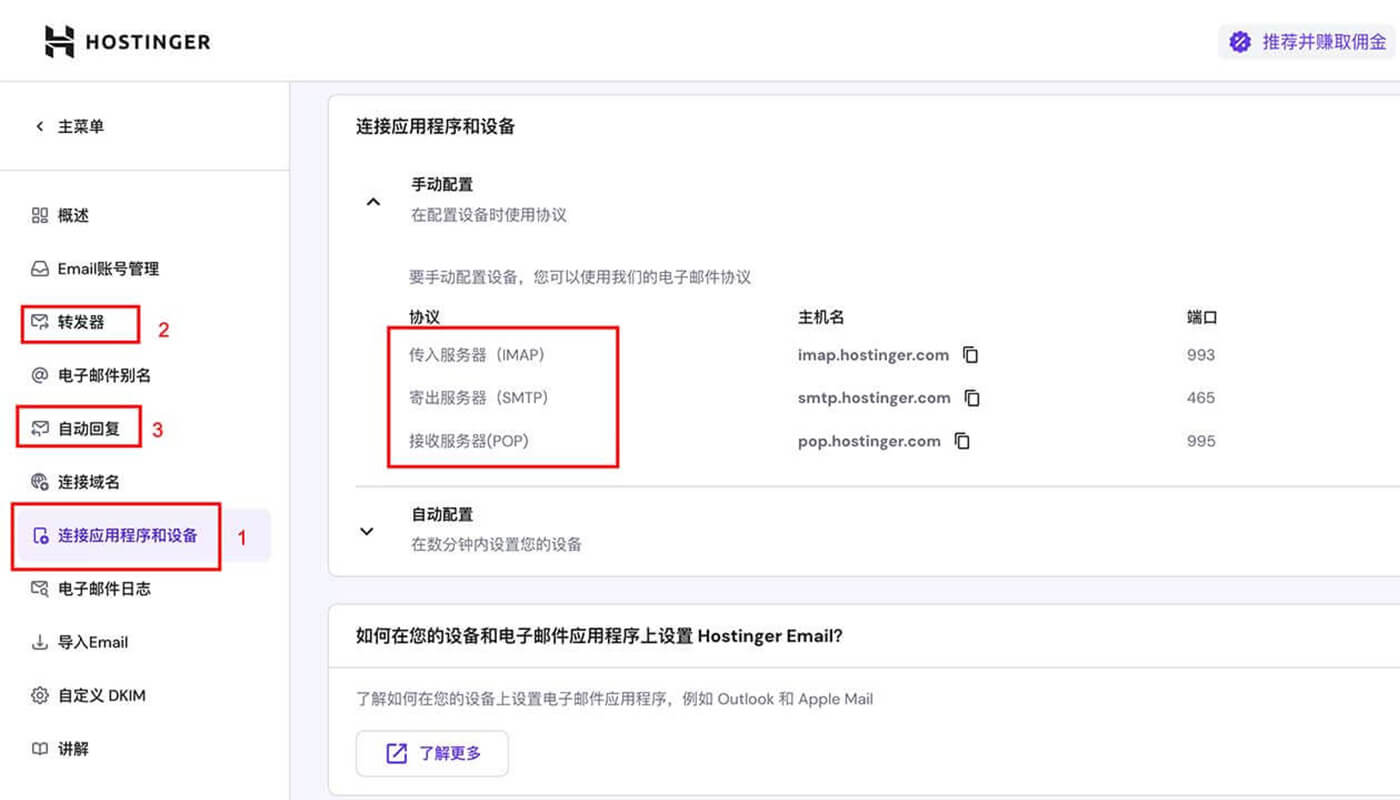
Task: Click hostname text smtp.hostinger.com
Action: (874, 398)
